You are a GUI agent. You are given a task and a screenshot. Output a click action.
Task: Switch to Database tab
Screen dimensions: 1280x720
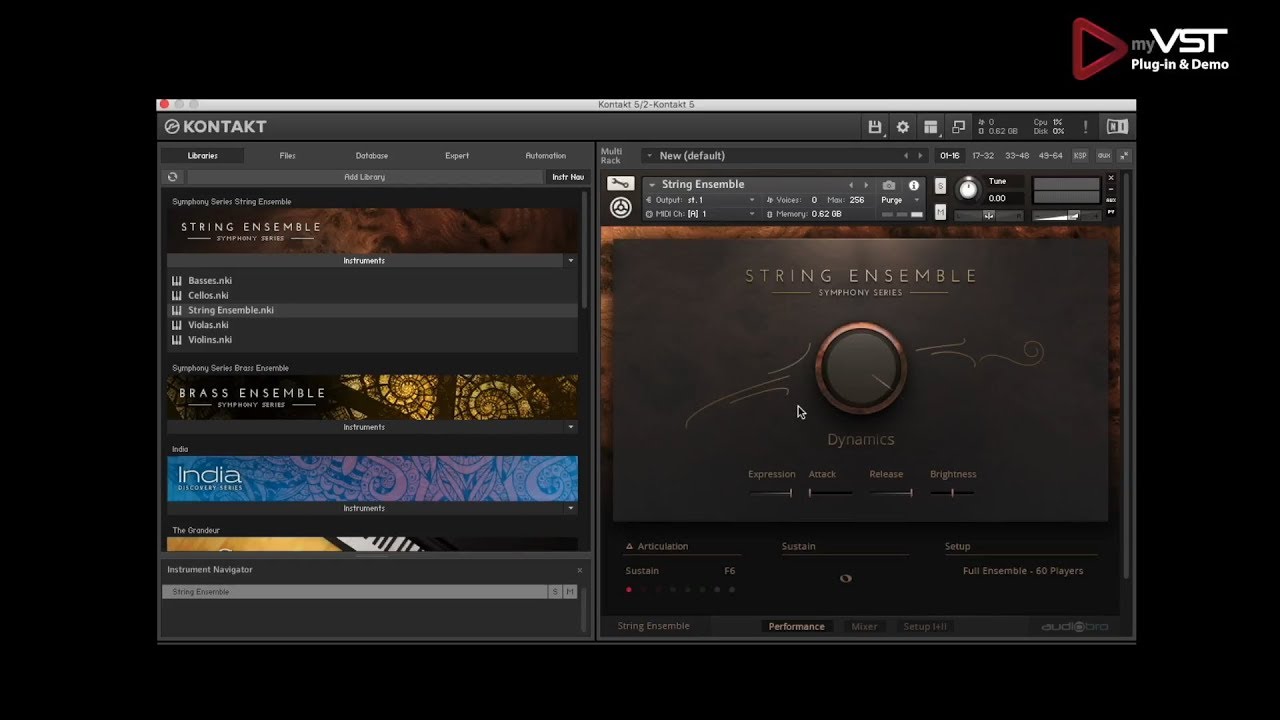click(x=372, y=156)
